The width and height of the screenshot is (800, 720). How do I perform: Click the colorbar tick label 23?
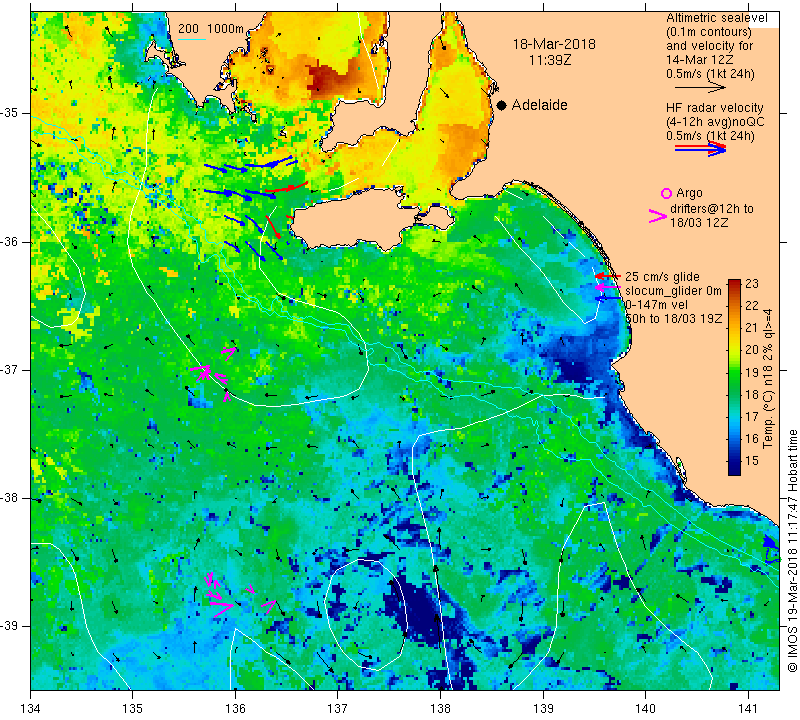pyautogui.click(x=752, y=284)
